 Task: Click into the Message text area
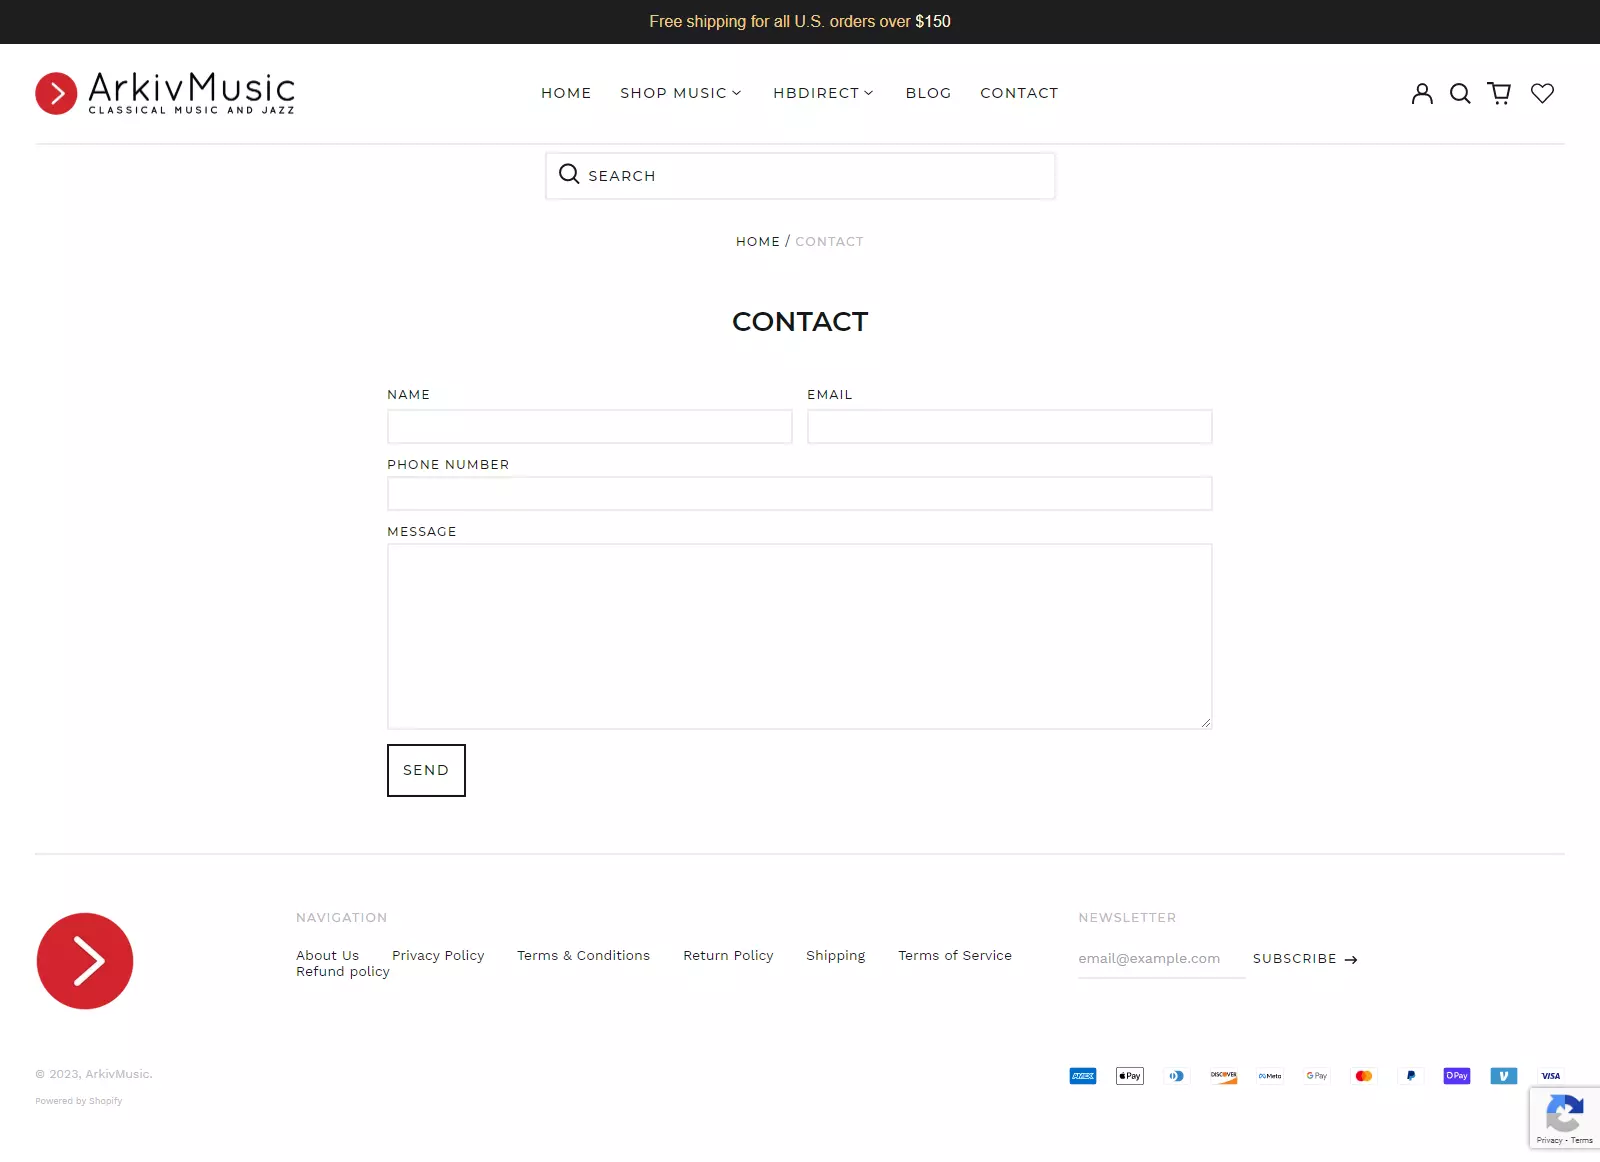coord(799,636)
